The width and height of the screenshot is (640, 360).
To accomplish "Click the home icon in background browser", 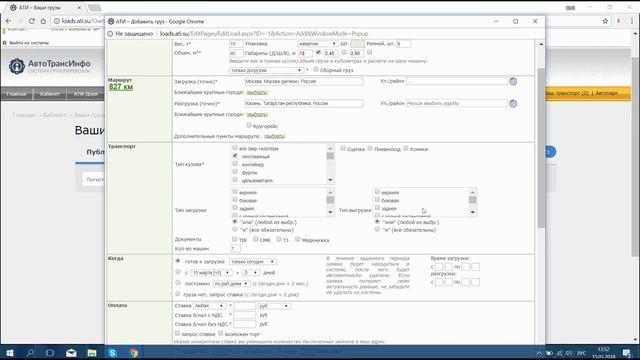I will pos(43,21).
